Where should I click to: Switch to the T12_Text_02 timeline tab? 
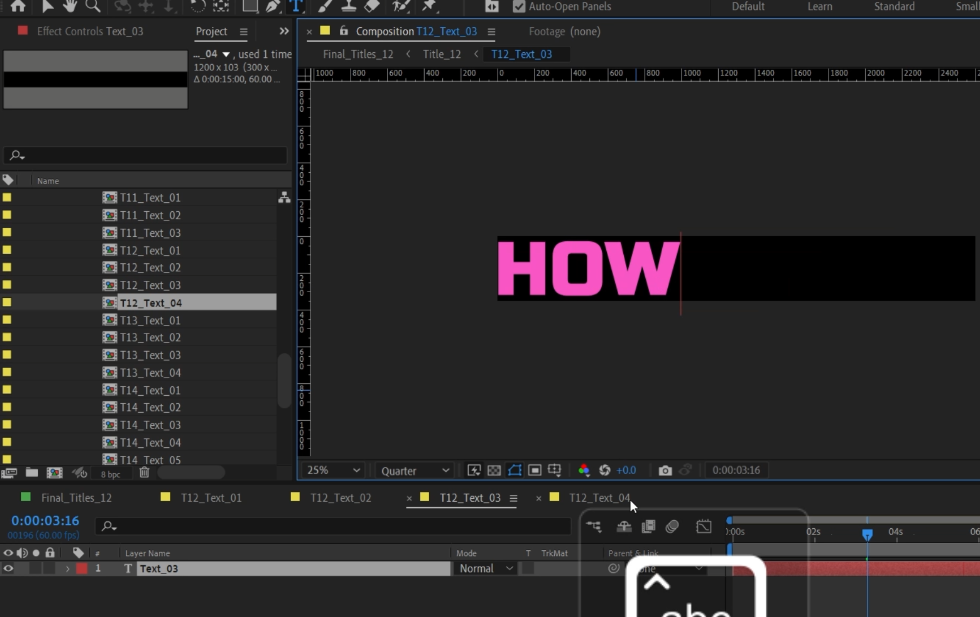tap(341, 498)
